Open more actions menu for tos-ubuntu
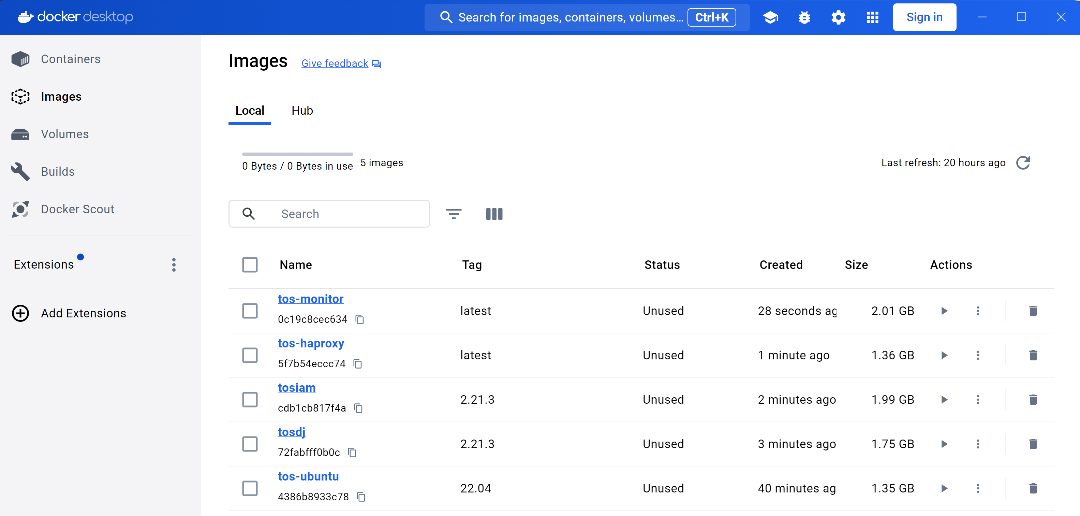 pyautogui.click(x=977, y=488)
